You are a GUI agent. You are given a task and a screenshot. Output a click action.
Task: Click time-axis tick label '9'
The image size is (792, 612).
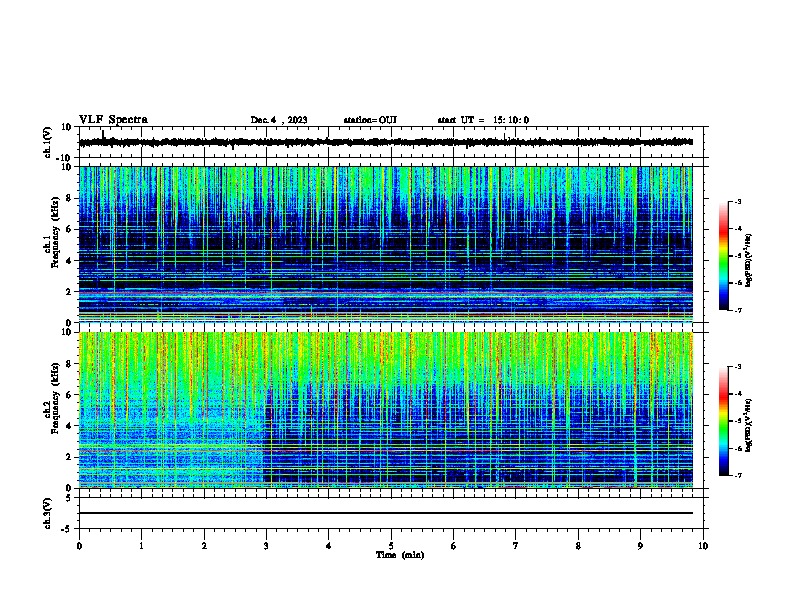[640, 546]
